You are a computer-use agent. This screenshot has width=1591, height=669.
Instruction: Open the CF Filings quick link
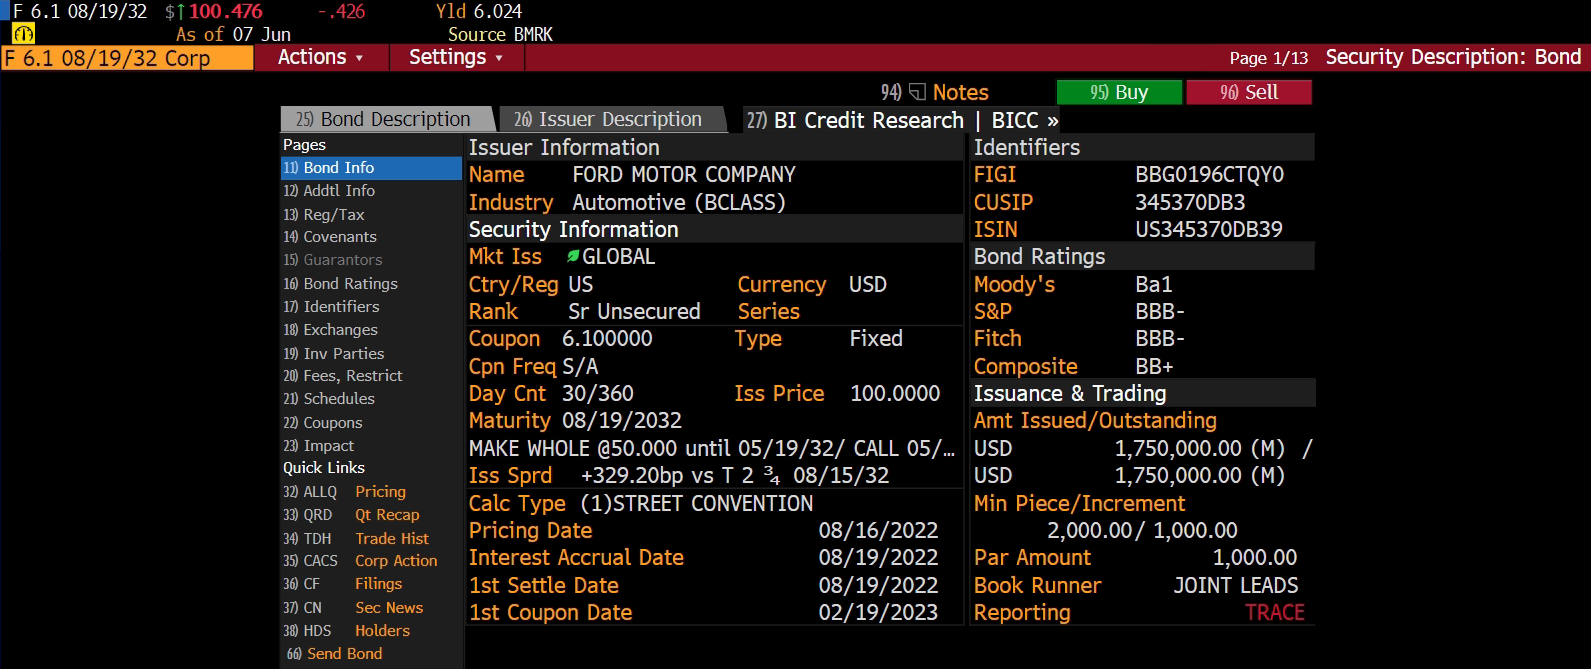[343, 584]
